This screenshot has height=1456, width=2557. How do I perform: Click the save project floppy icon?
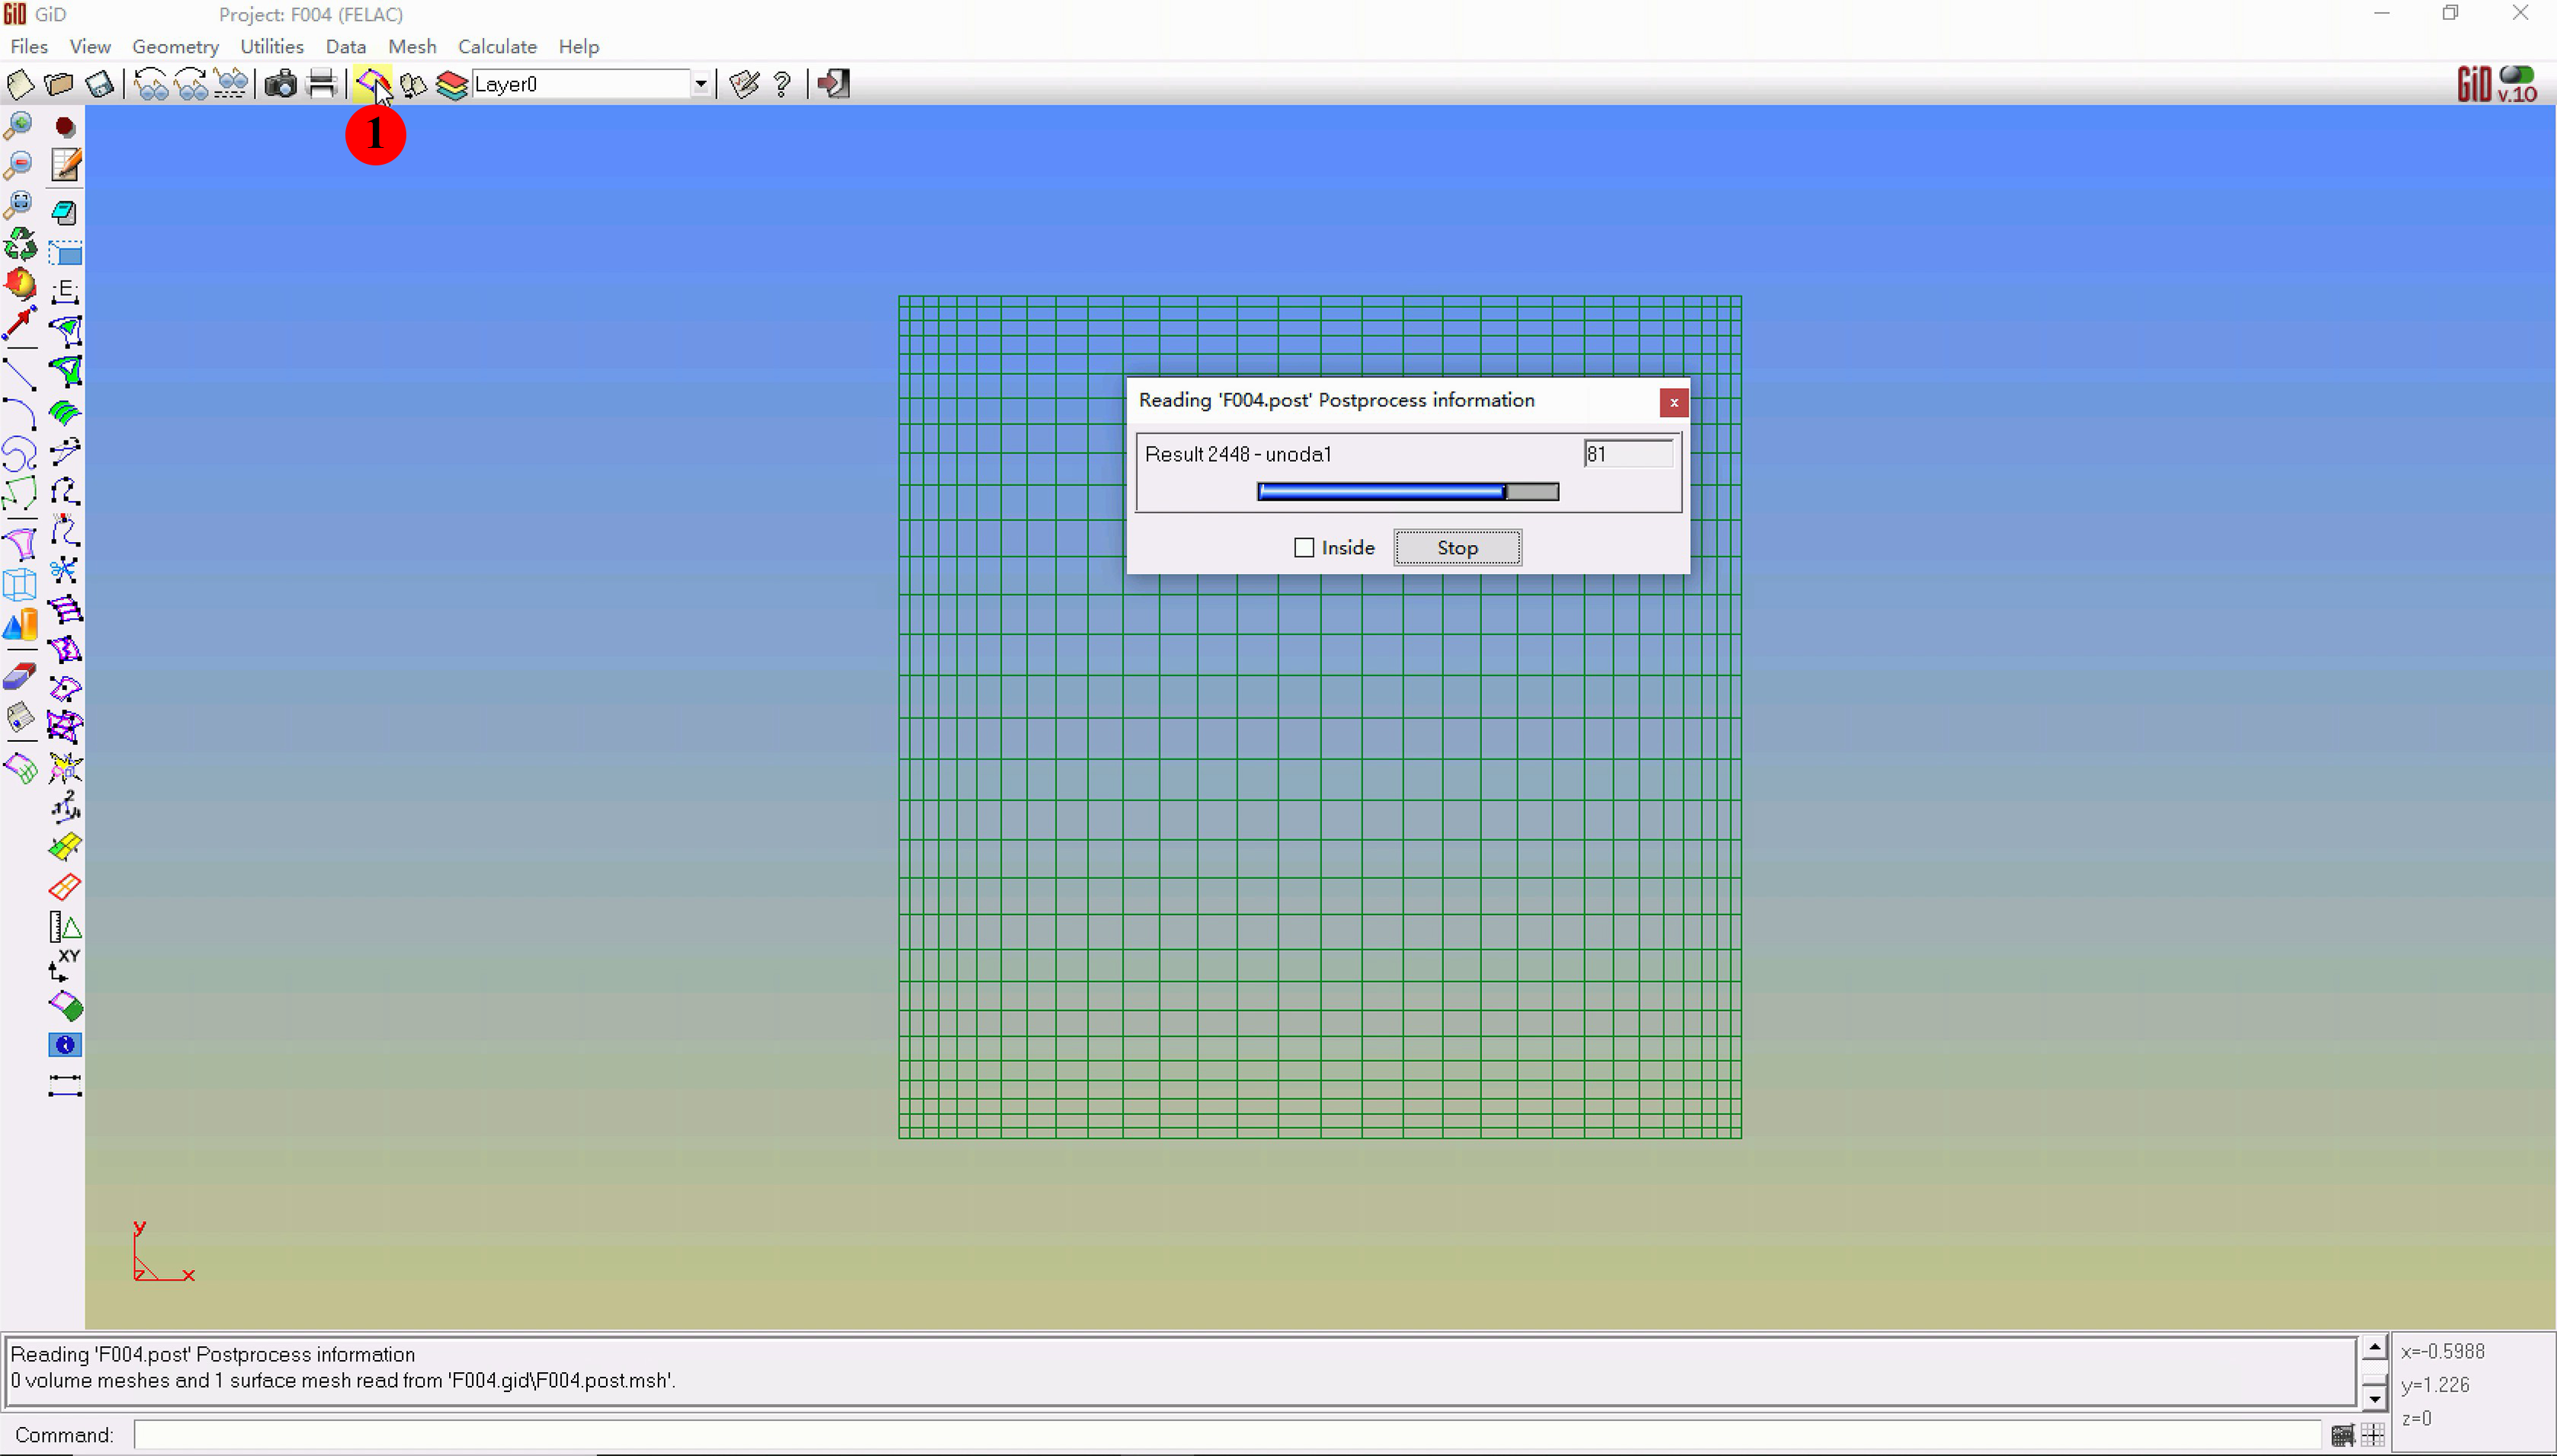pyautogui.click(x=99, y=84)
